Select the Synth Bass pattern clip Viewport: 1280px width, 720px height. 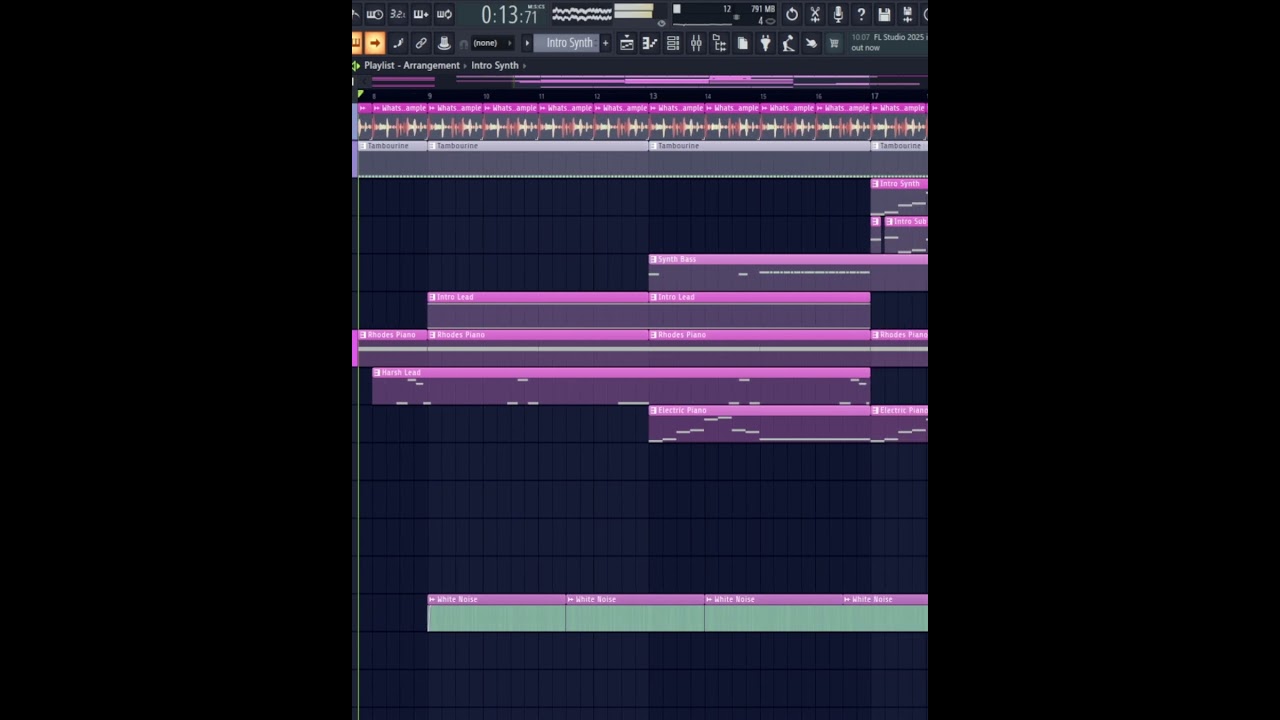click(x=788, y=272)
